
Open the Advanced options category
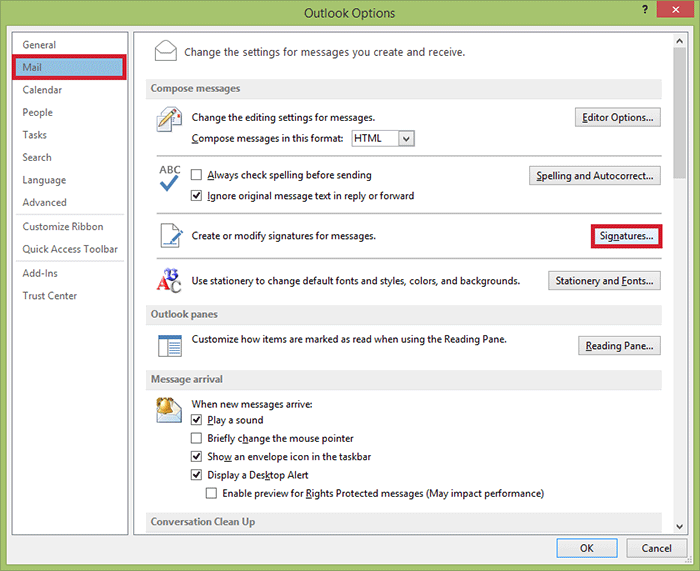[x=70, y=202]
